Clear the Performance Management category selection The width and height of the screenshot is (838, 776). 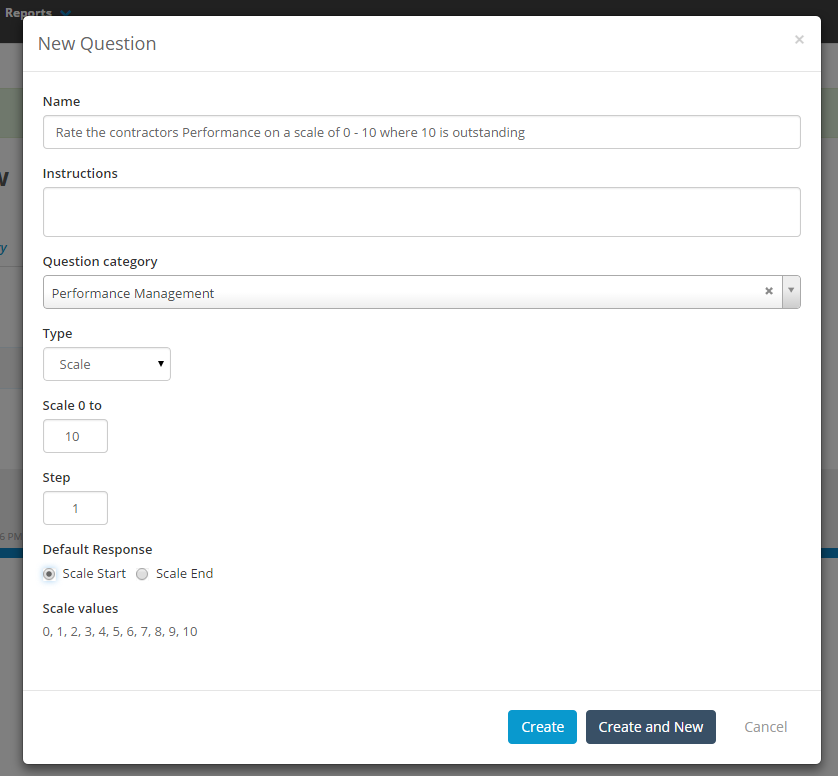click(769, 291)
